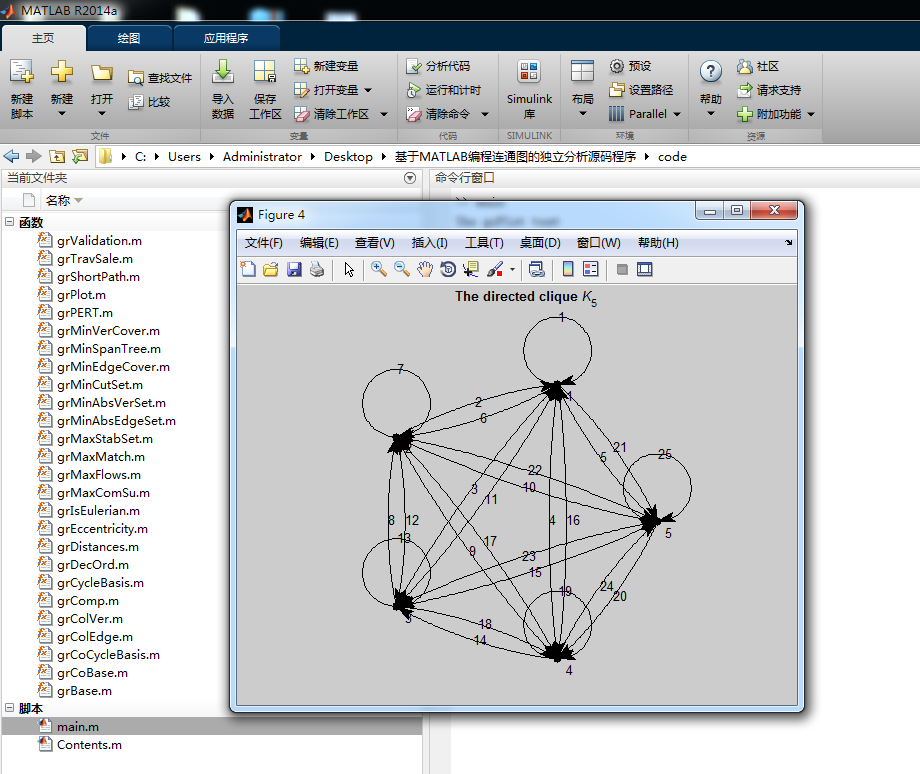The width and height of the screenshot is (920, 774).
Task: Click the New Script icon (新建脚本)
Action: click(x=22, y=72)
